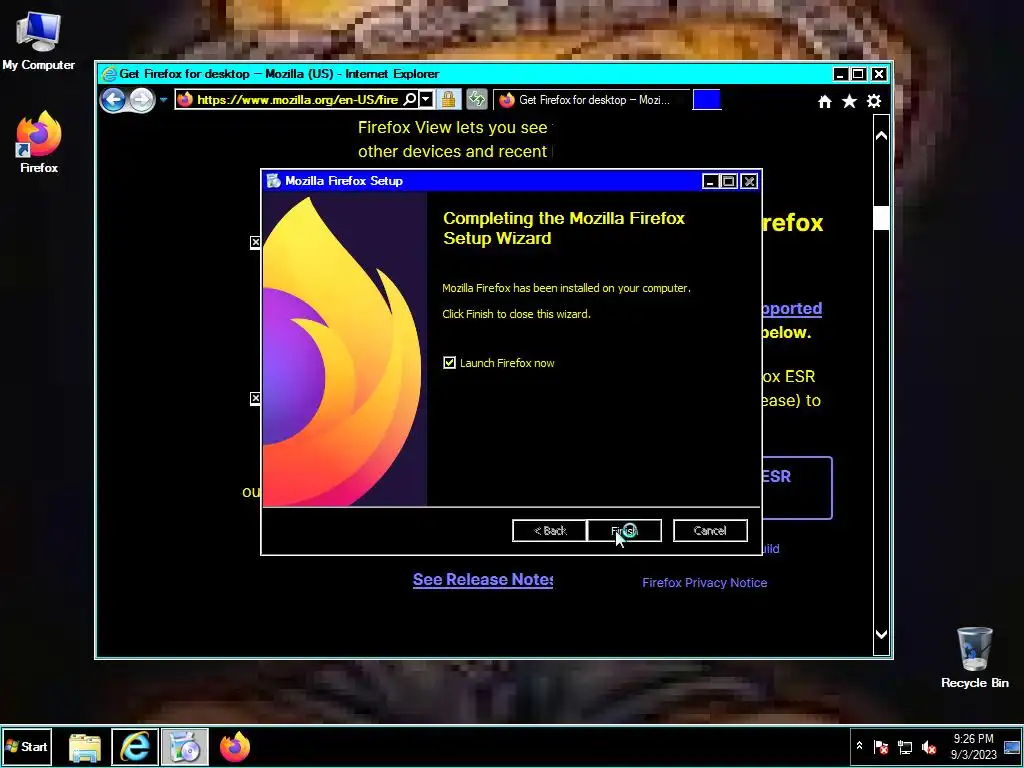Expand the address bar autocomplete dropdown
Screen dimensions: 1024x768
pyautogui.click(x=426, y=100)
